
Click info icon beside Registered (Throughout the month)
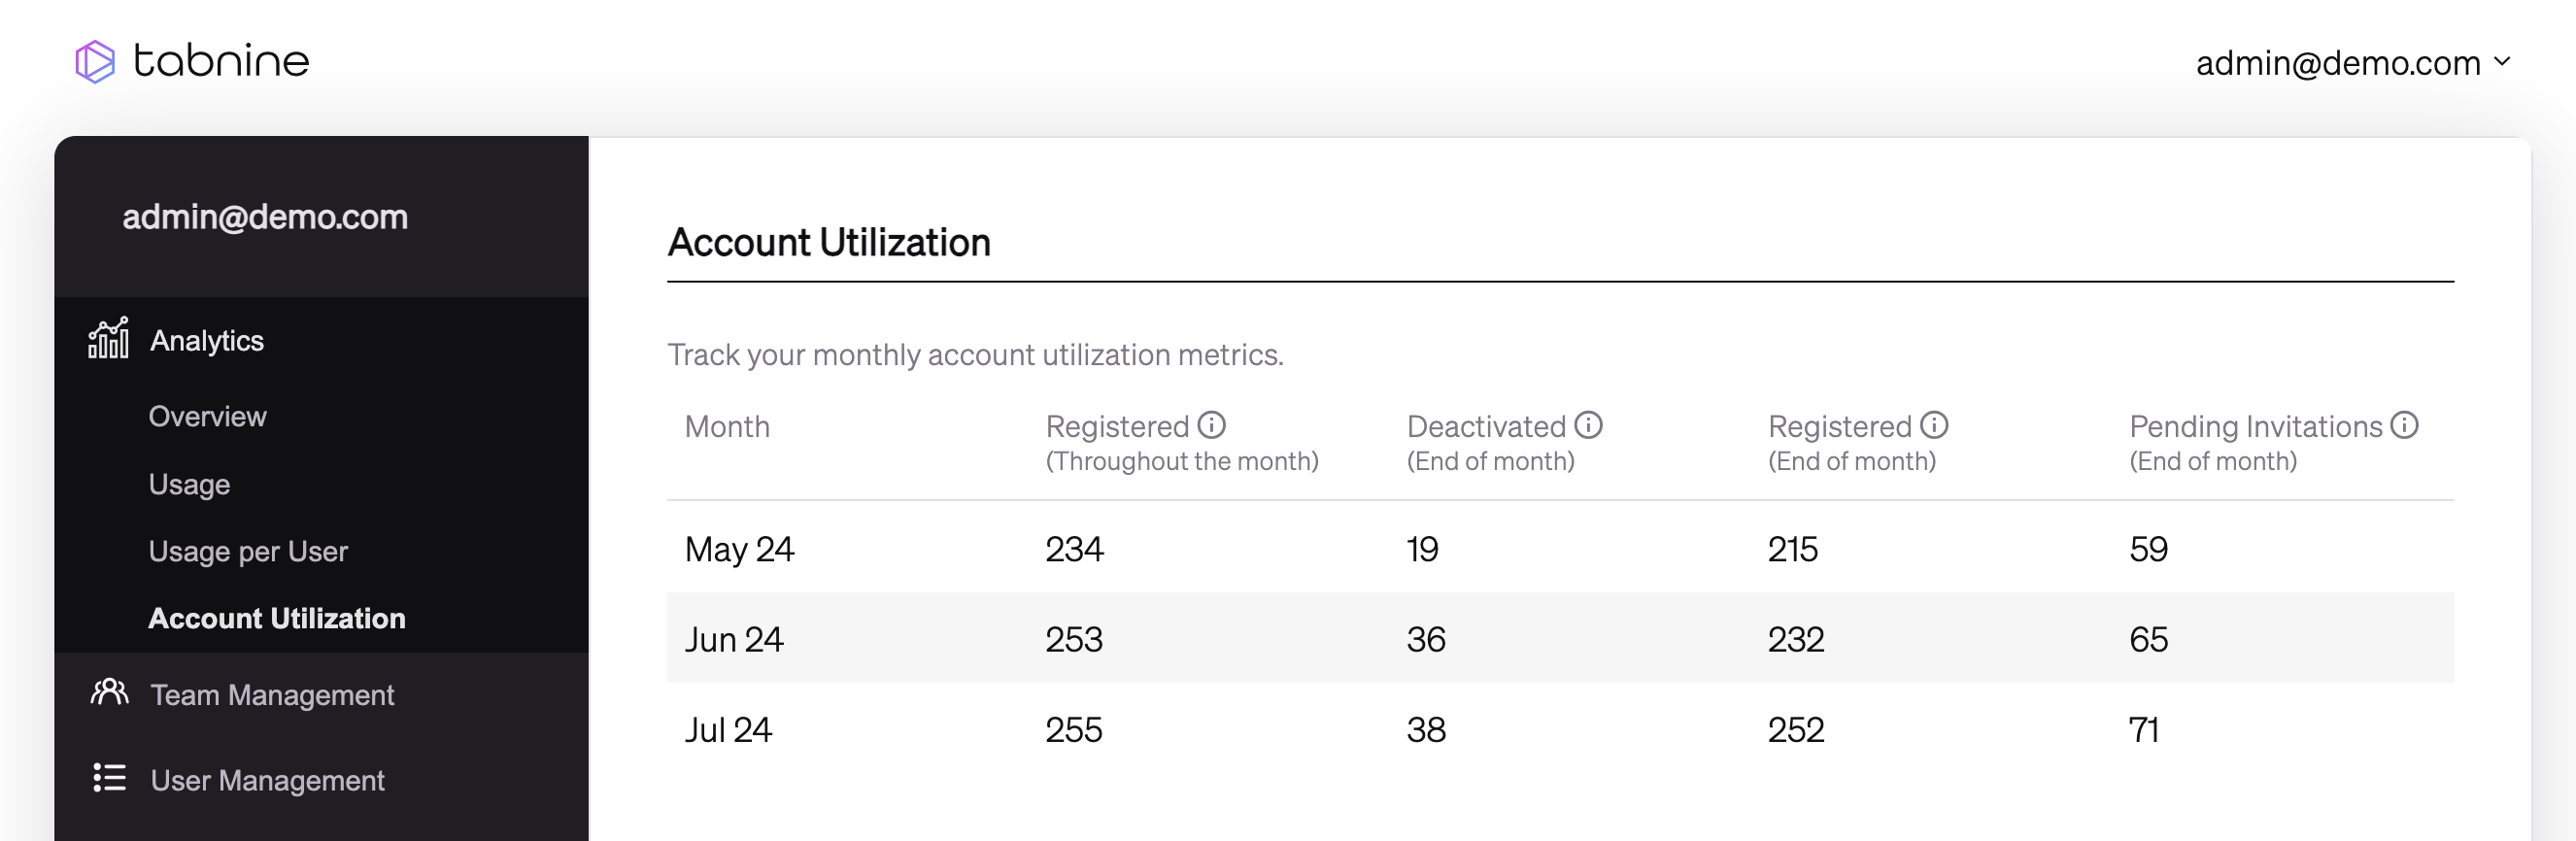(x=1211, y=425)
